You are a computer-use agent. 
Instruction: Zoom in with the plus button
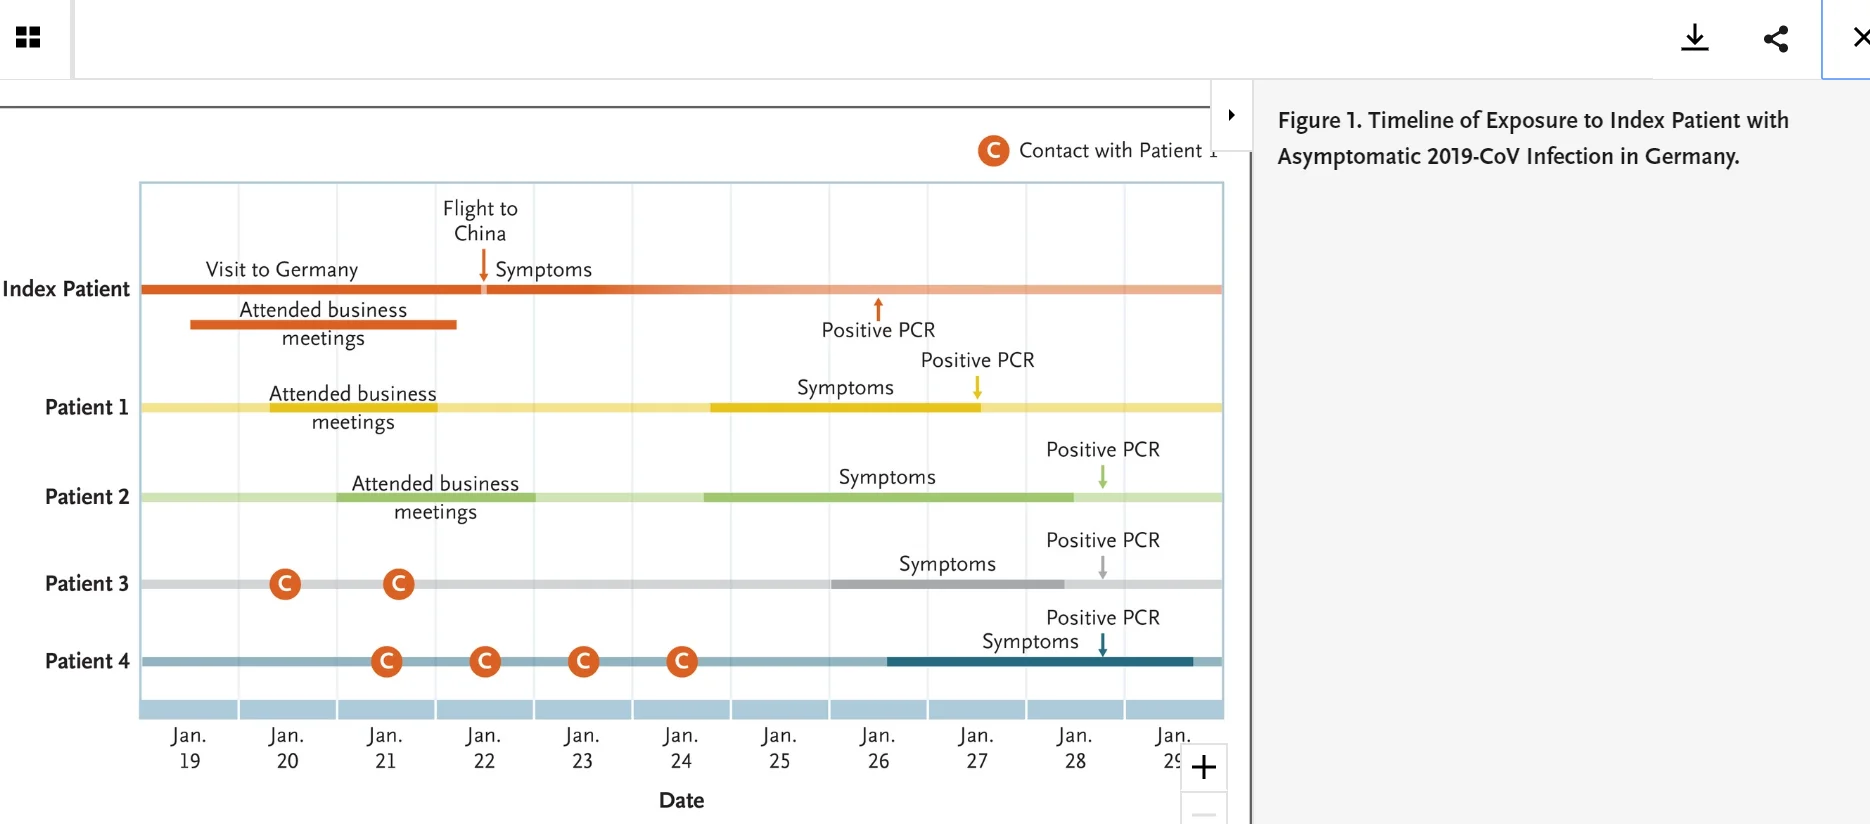[x=1204, y=767]
